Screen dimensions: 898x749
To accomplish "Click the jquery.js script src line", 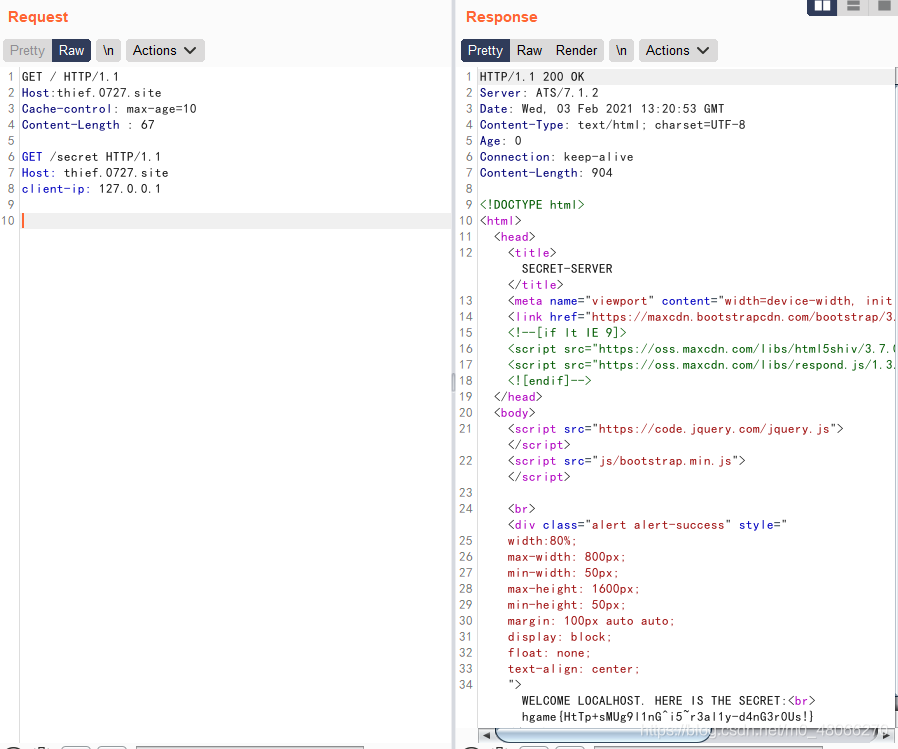I will click(675, 429).
